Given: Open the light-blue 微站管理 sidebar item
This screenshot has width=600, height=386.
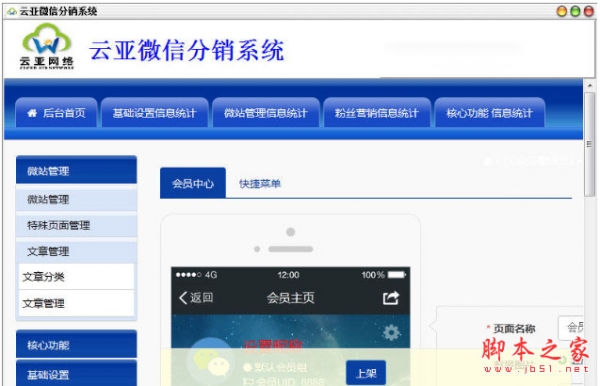Looking at the screenshot, I should pos(77,199).
